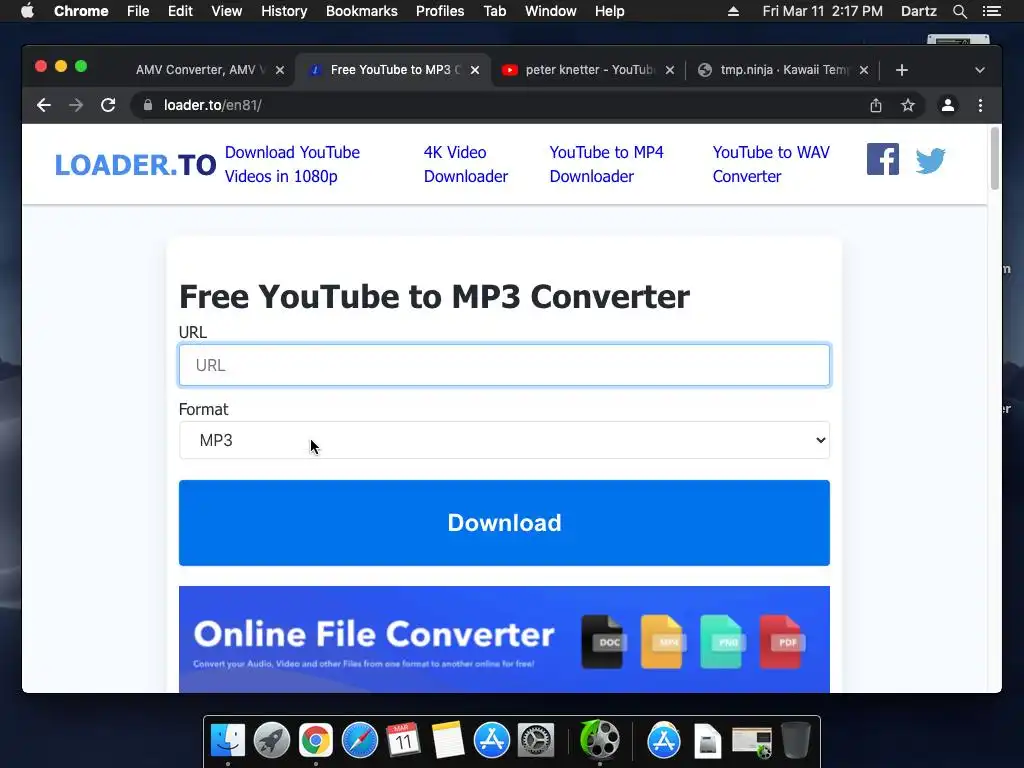Open Download YouTube Videos in 1080p link

tap(292, 164)
